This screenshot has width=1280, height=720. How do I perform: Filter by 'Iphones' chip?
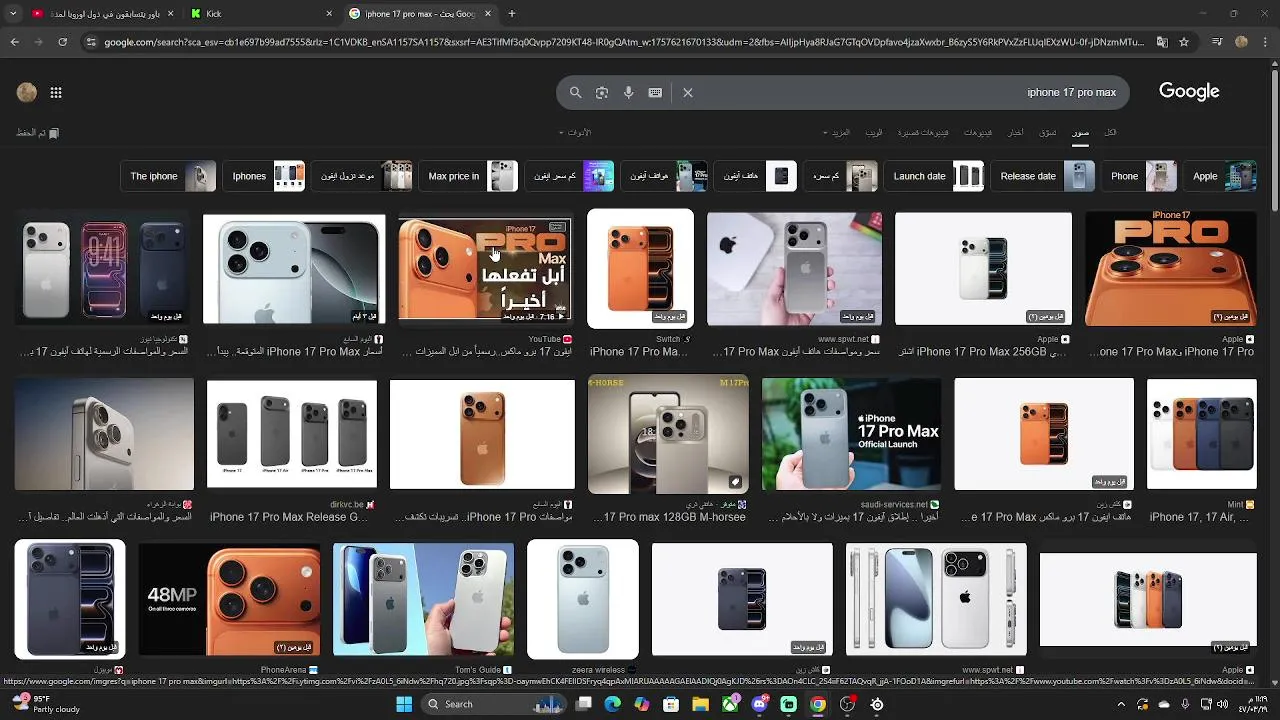(x=264, y=176)
